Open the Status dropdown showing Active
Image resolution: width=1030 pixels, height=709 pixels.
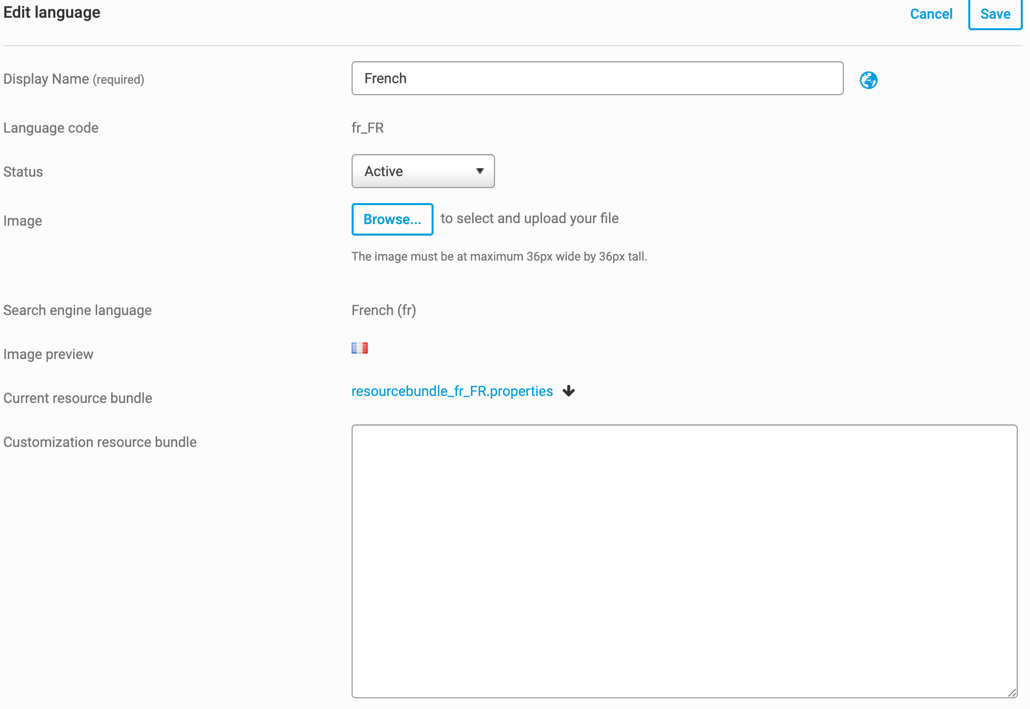[423, 171]
